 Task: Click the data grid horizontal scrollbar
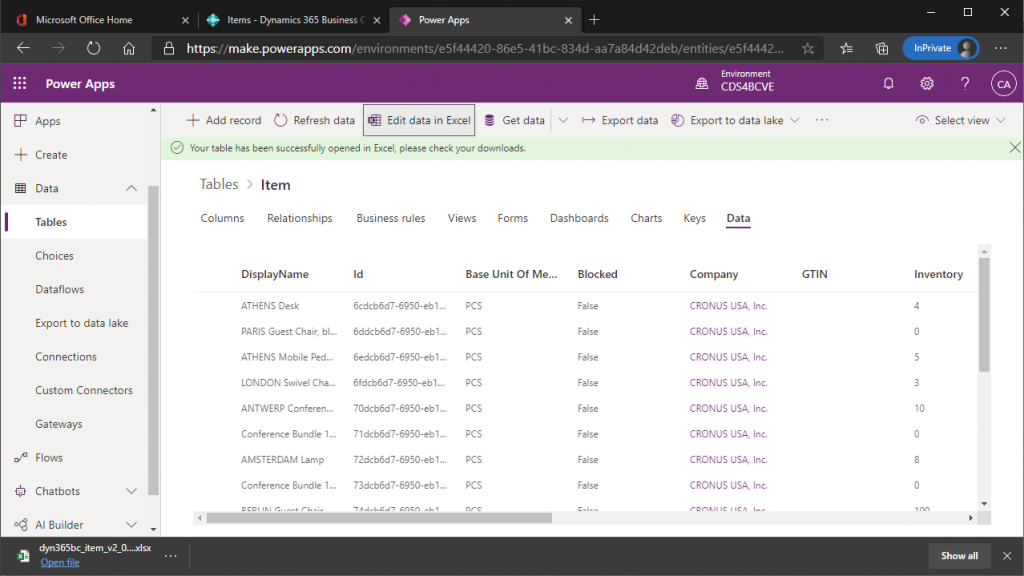(x=379, y=518)
